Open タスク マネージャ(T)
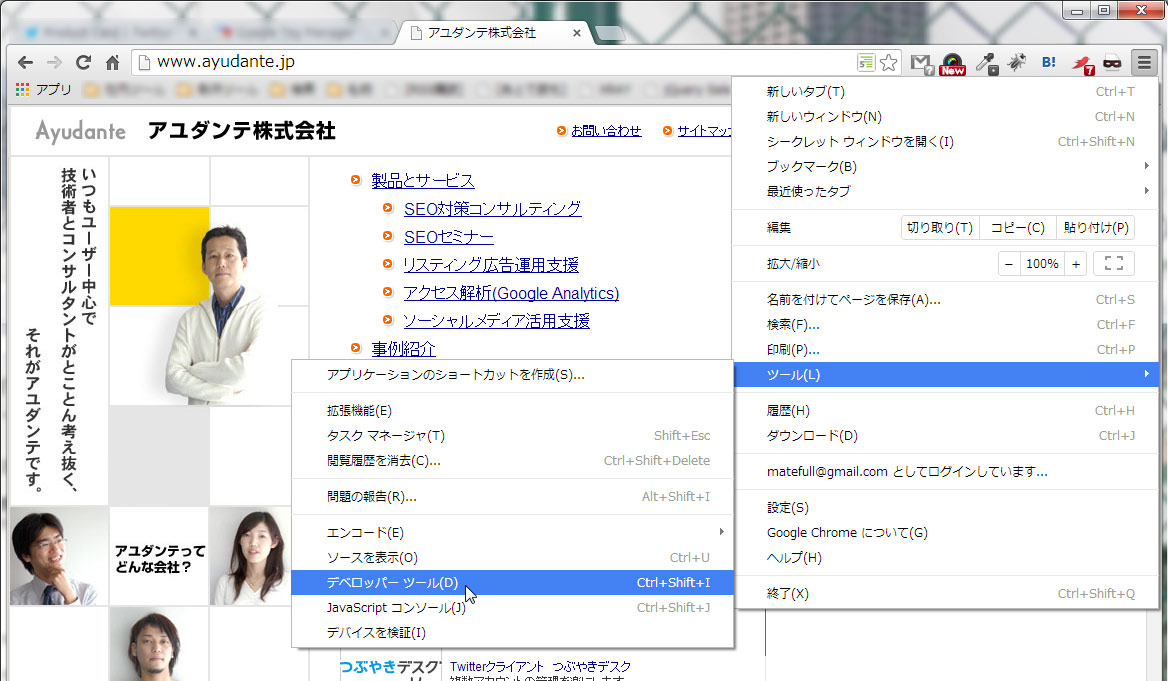This screenshot has width=1168, height=681. pos(512,436)
